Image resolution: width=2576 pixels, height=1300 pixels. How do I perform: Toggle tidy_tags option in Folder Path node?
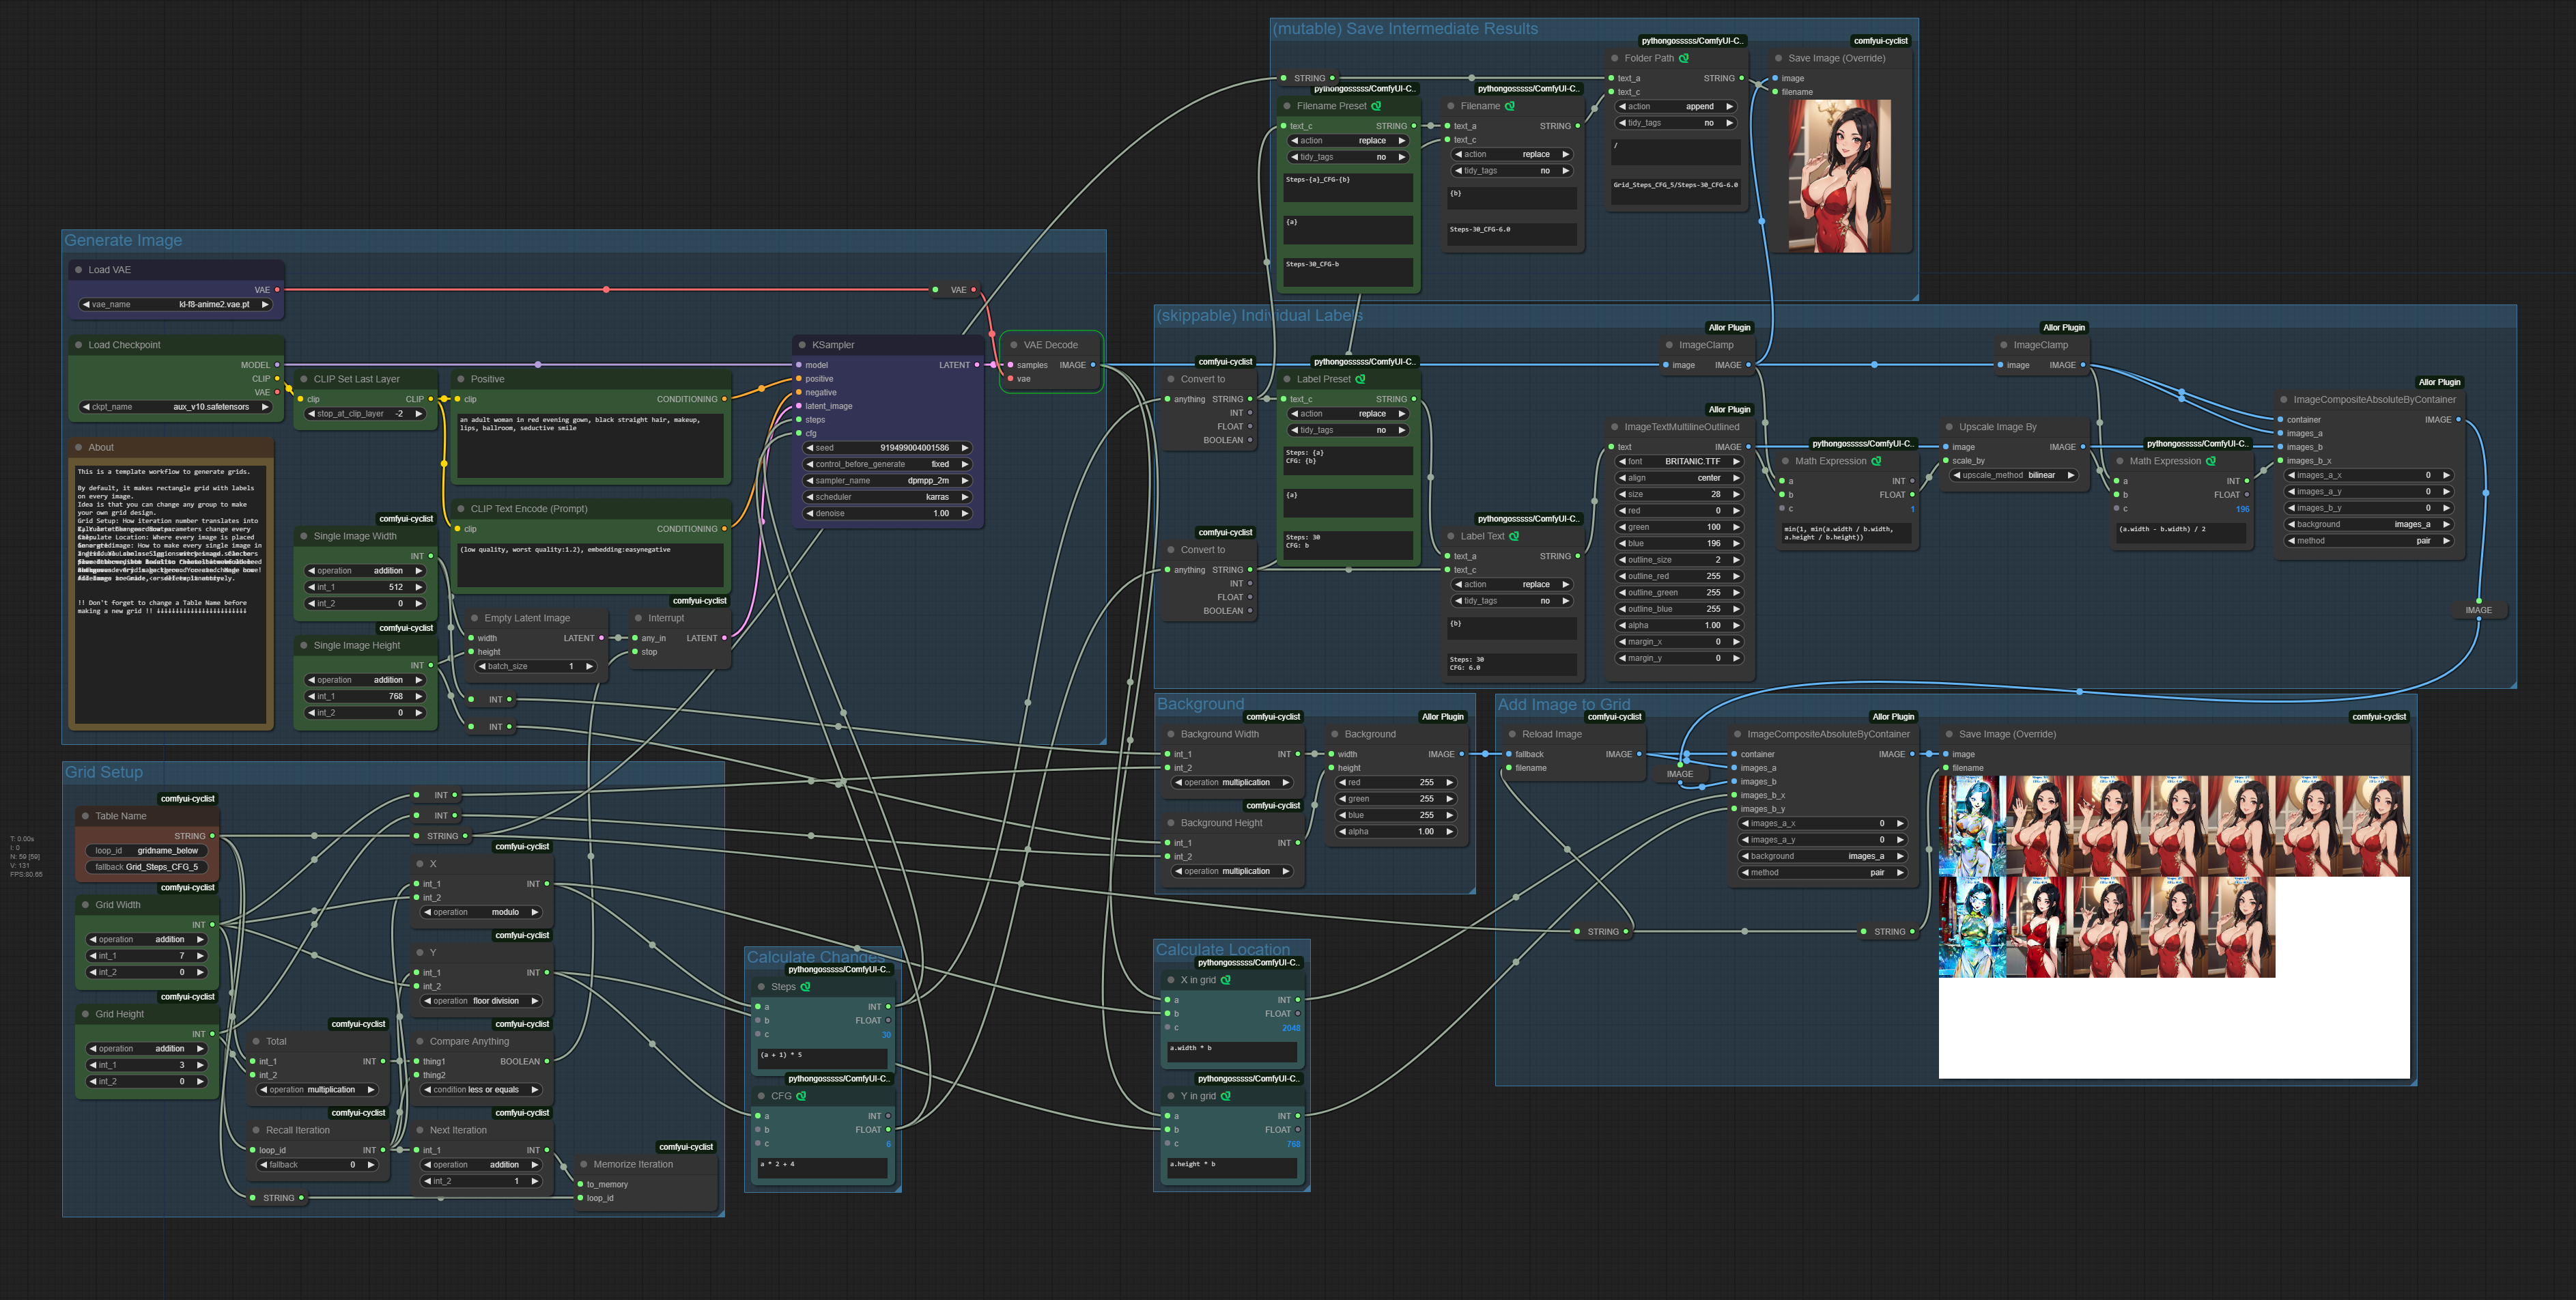(x=1675, y=123)
